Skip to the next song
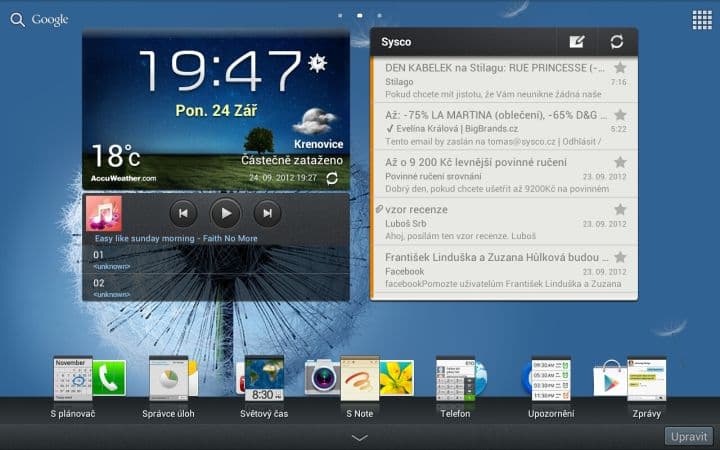 point(267,212)
